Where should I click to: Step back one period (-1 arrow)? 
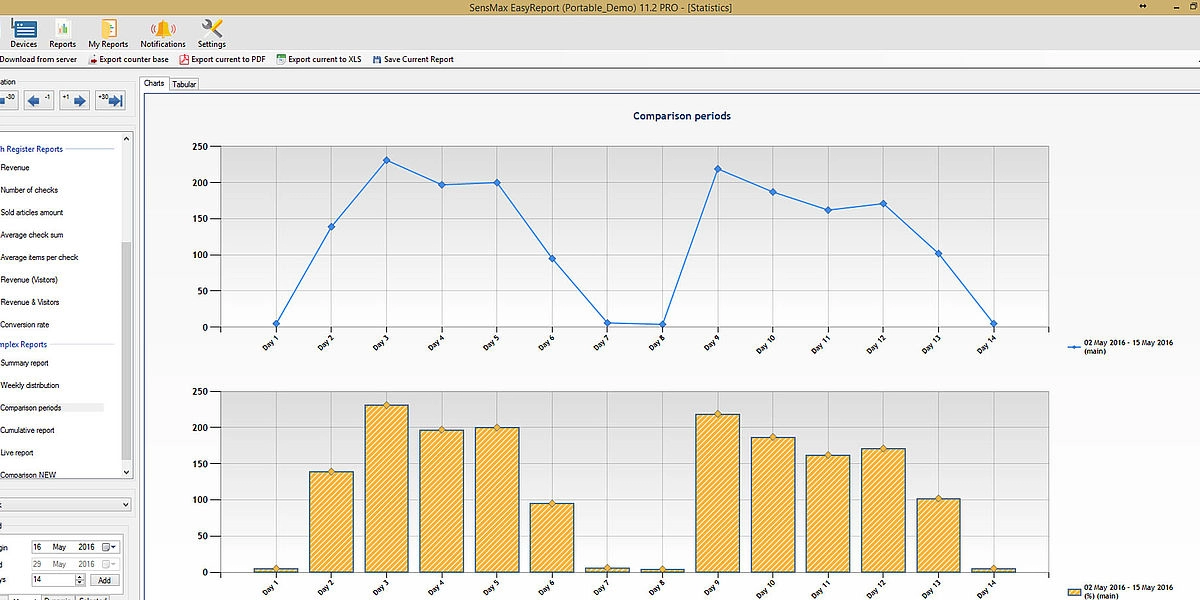40,100
